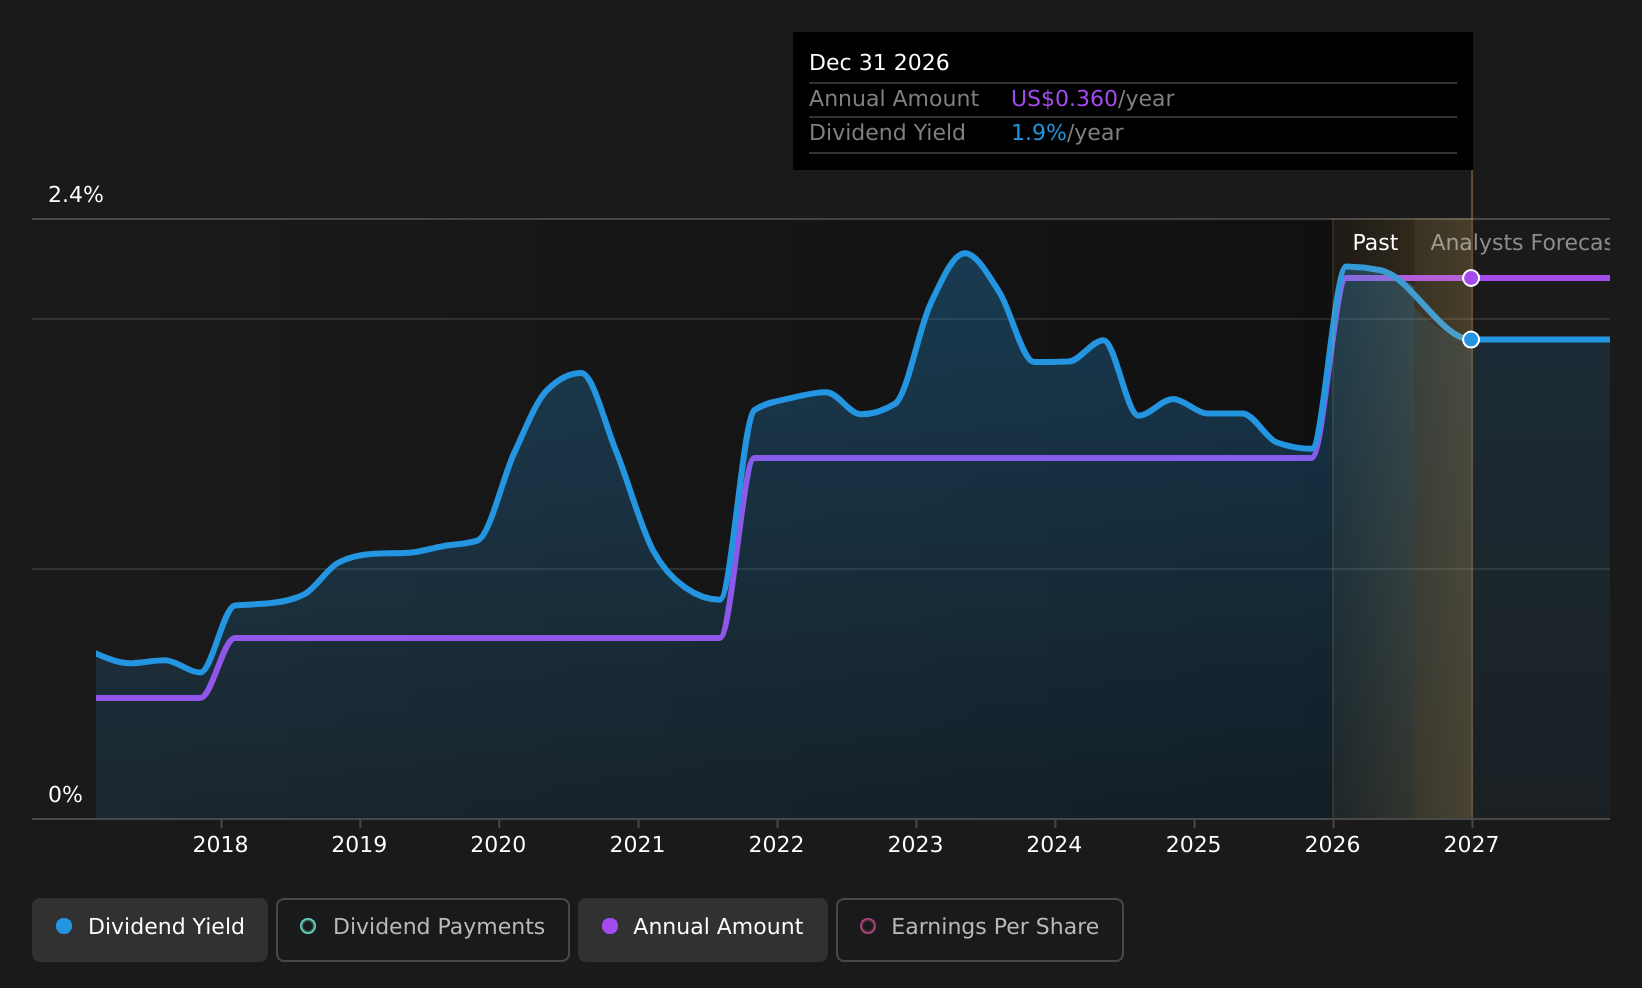Click the Past region label
Screen dimensions: 1642x988
tap(1375, 243)
